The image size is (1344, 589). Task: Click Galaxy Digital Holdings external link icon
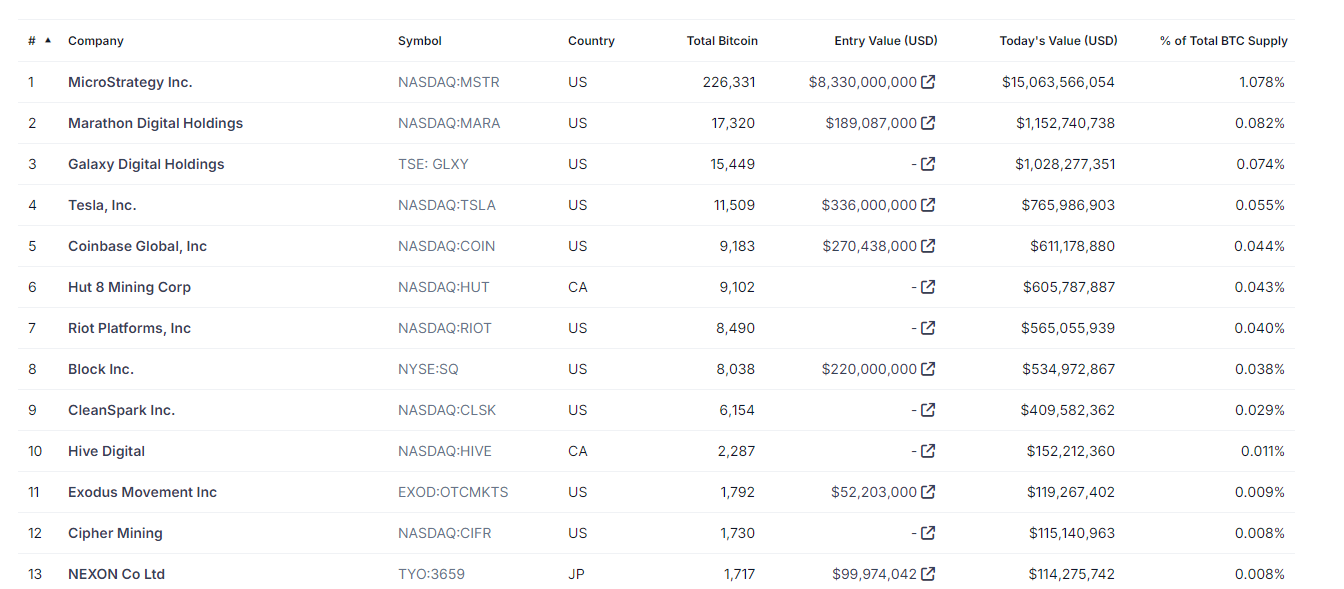pos(928,164)
